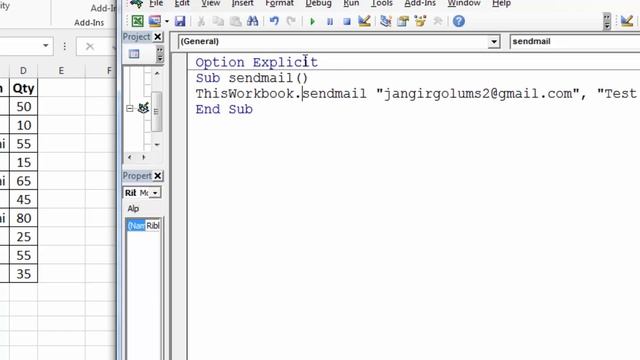Select the (Name) property row
640x360 pixels.
pos(143,226)
